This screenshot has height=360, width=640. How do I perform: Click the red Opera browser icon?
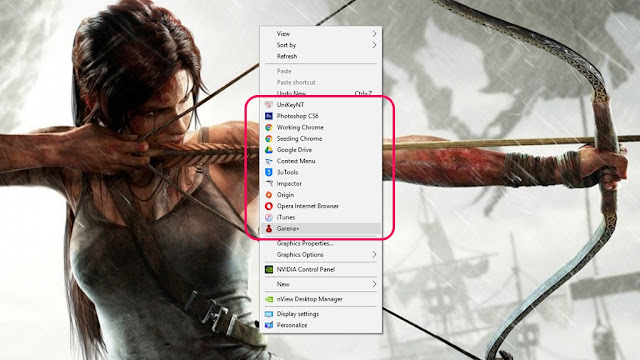pyautogui.click(x=269, y=206)
